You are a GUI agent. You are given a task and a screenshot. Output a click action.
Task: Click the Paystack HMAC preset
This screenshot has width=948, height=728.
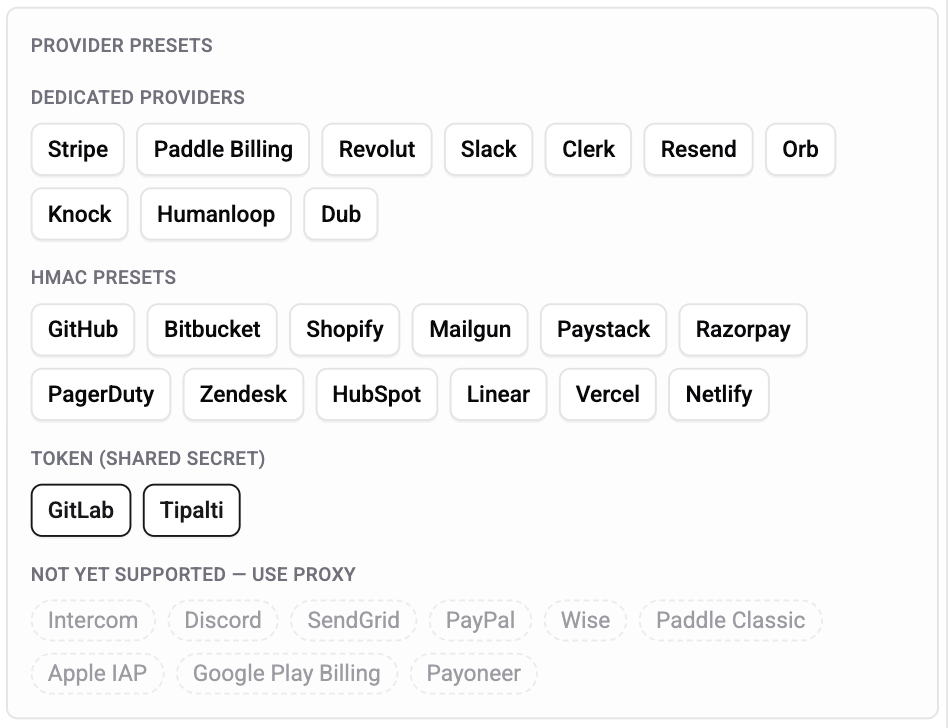pyautogui.click(x=603, y=329)
